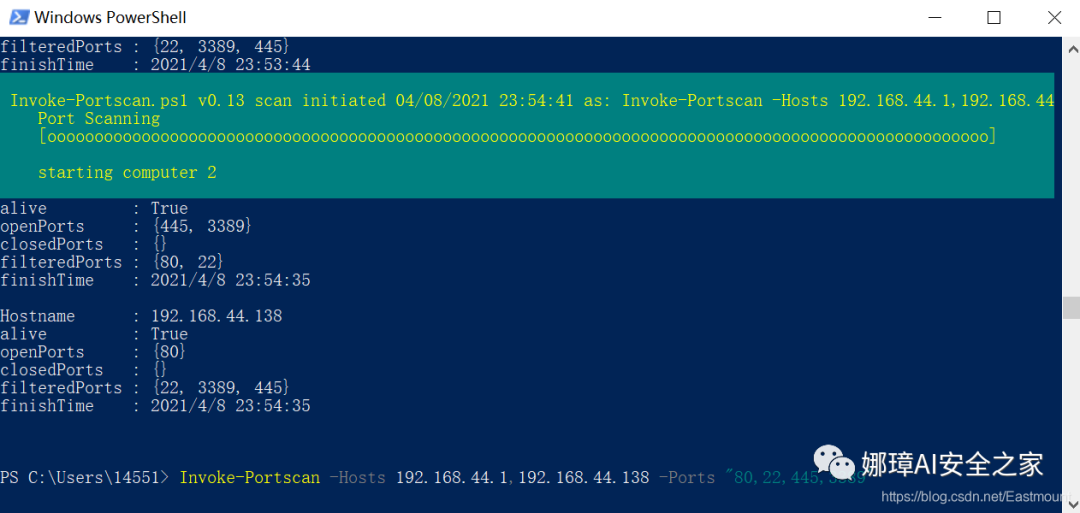Click the Hostname 192.168.44.138 line
Image resolution: width=1080 pixels, height=513 pixels.
pos(141,317)
